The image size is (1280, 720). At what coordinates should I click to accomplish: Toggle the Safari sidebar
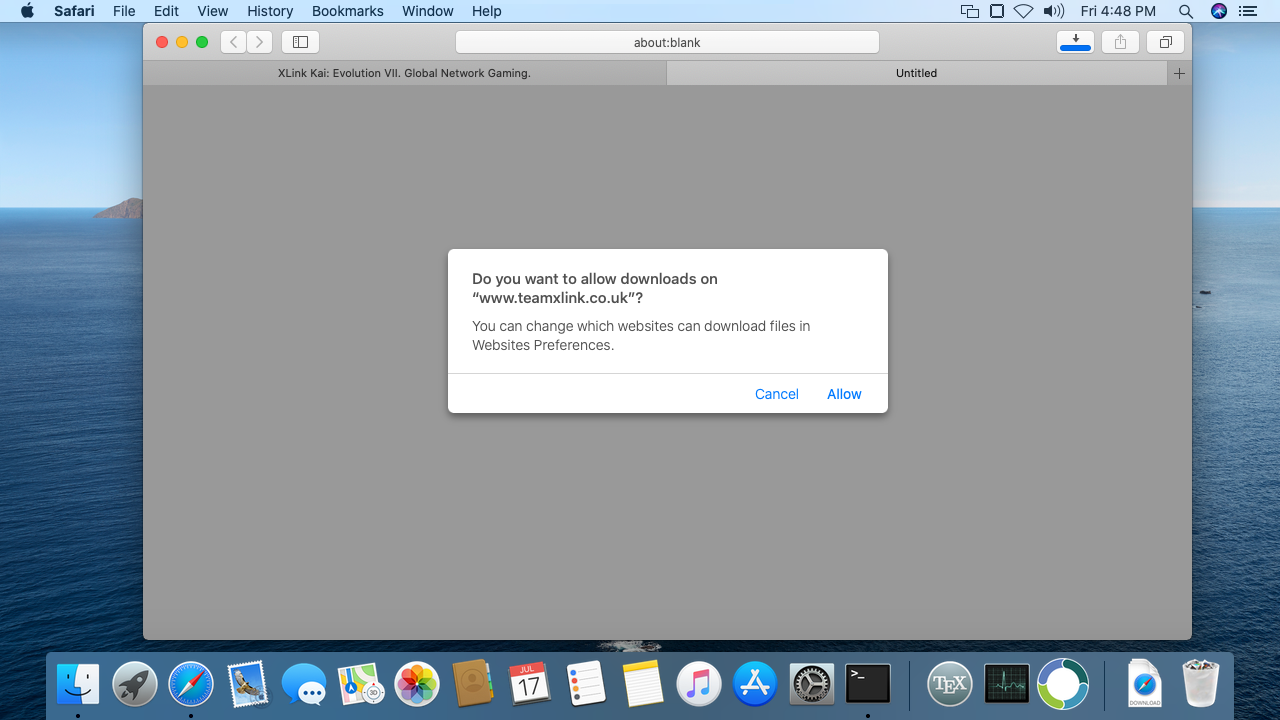(300, 42)
